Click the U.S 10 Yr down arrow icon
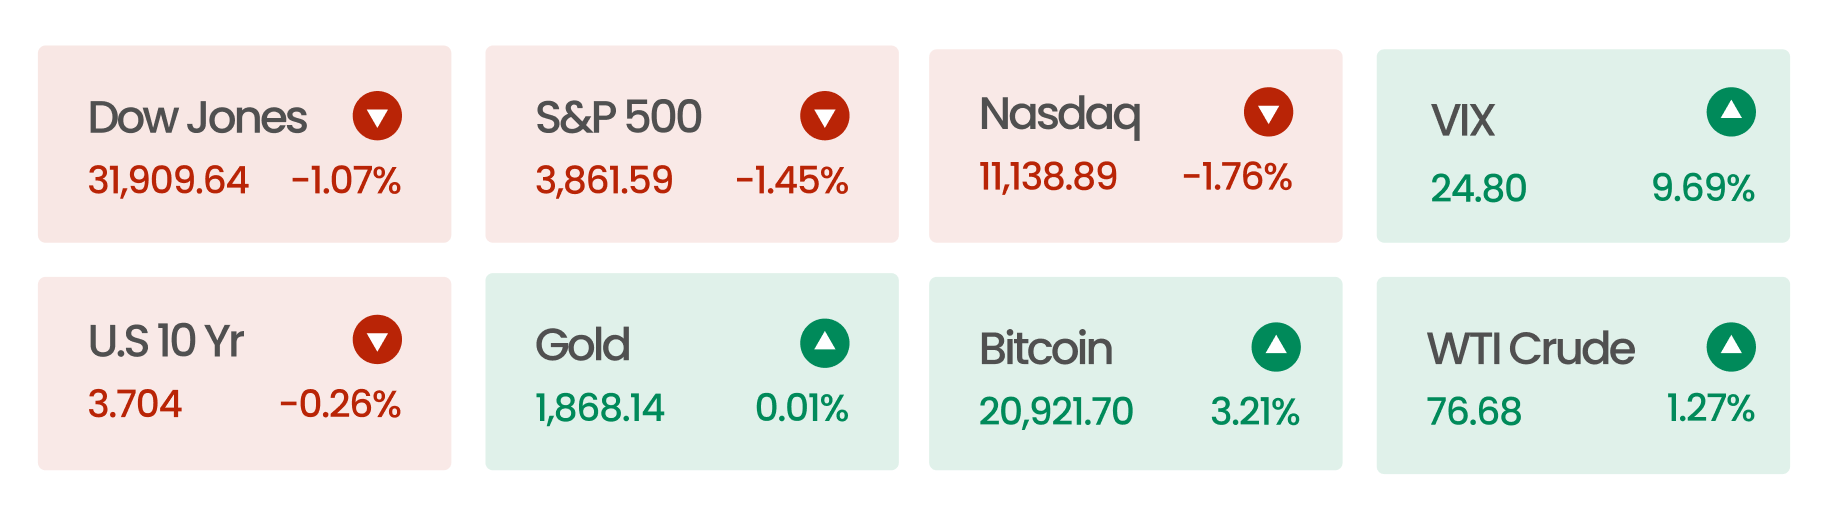 pyautogui.click(x=377, y=340)
